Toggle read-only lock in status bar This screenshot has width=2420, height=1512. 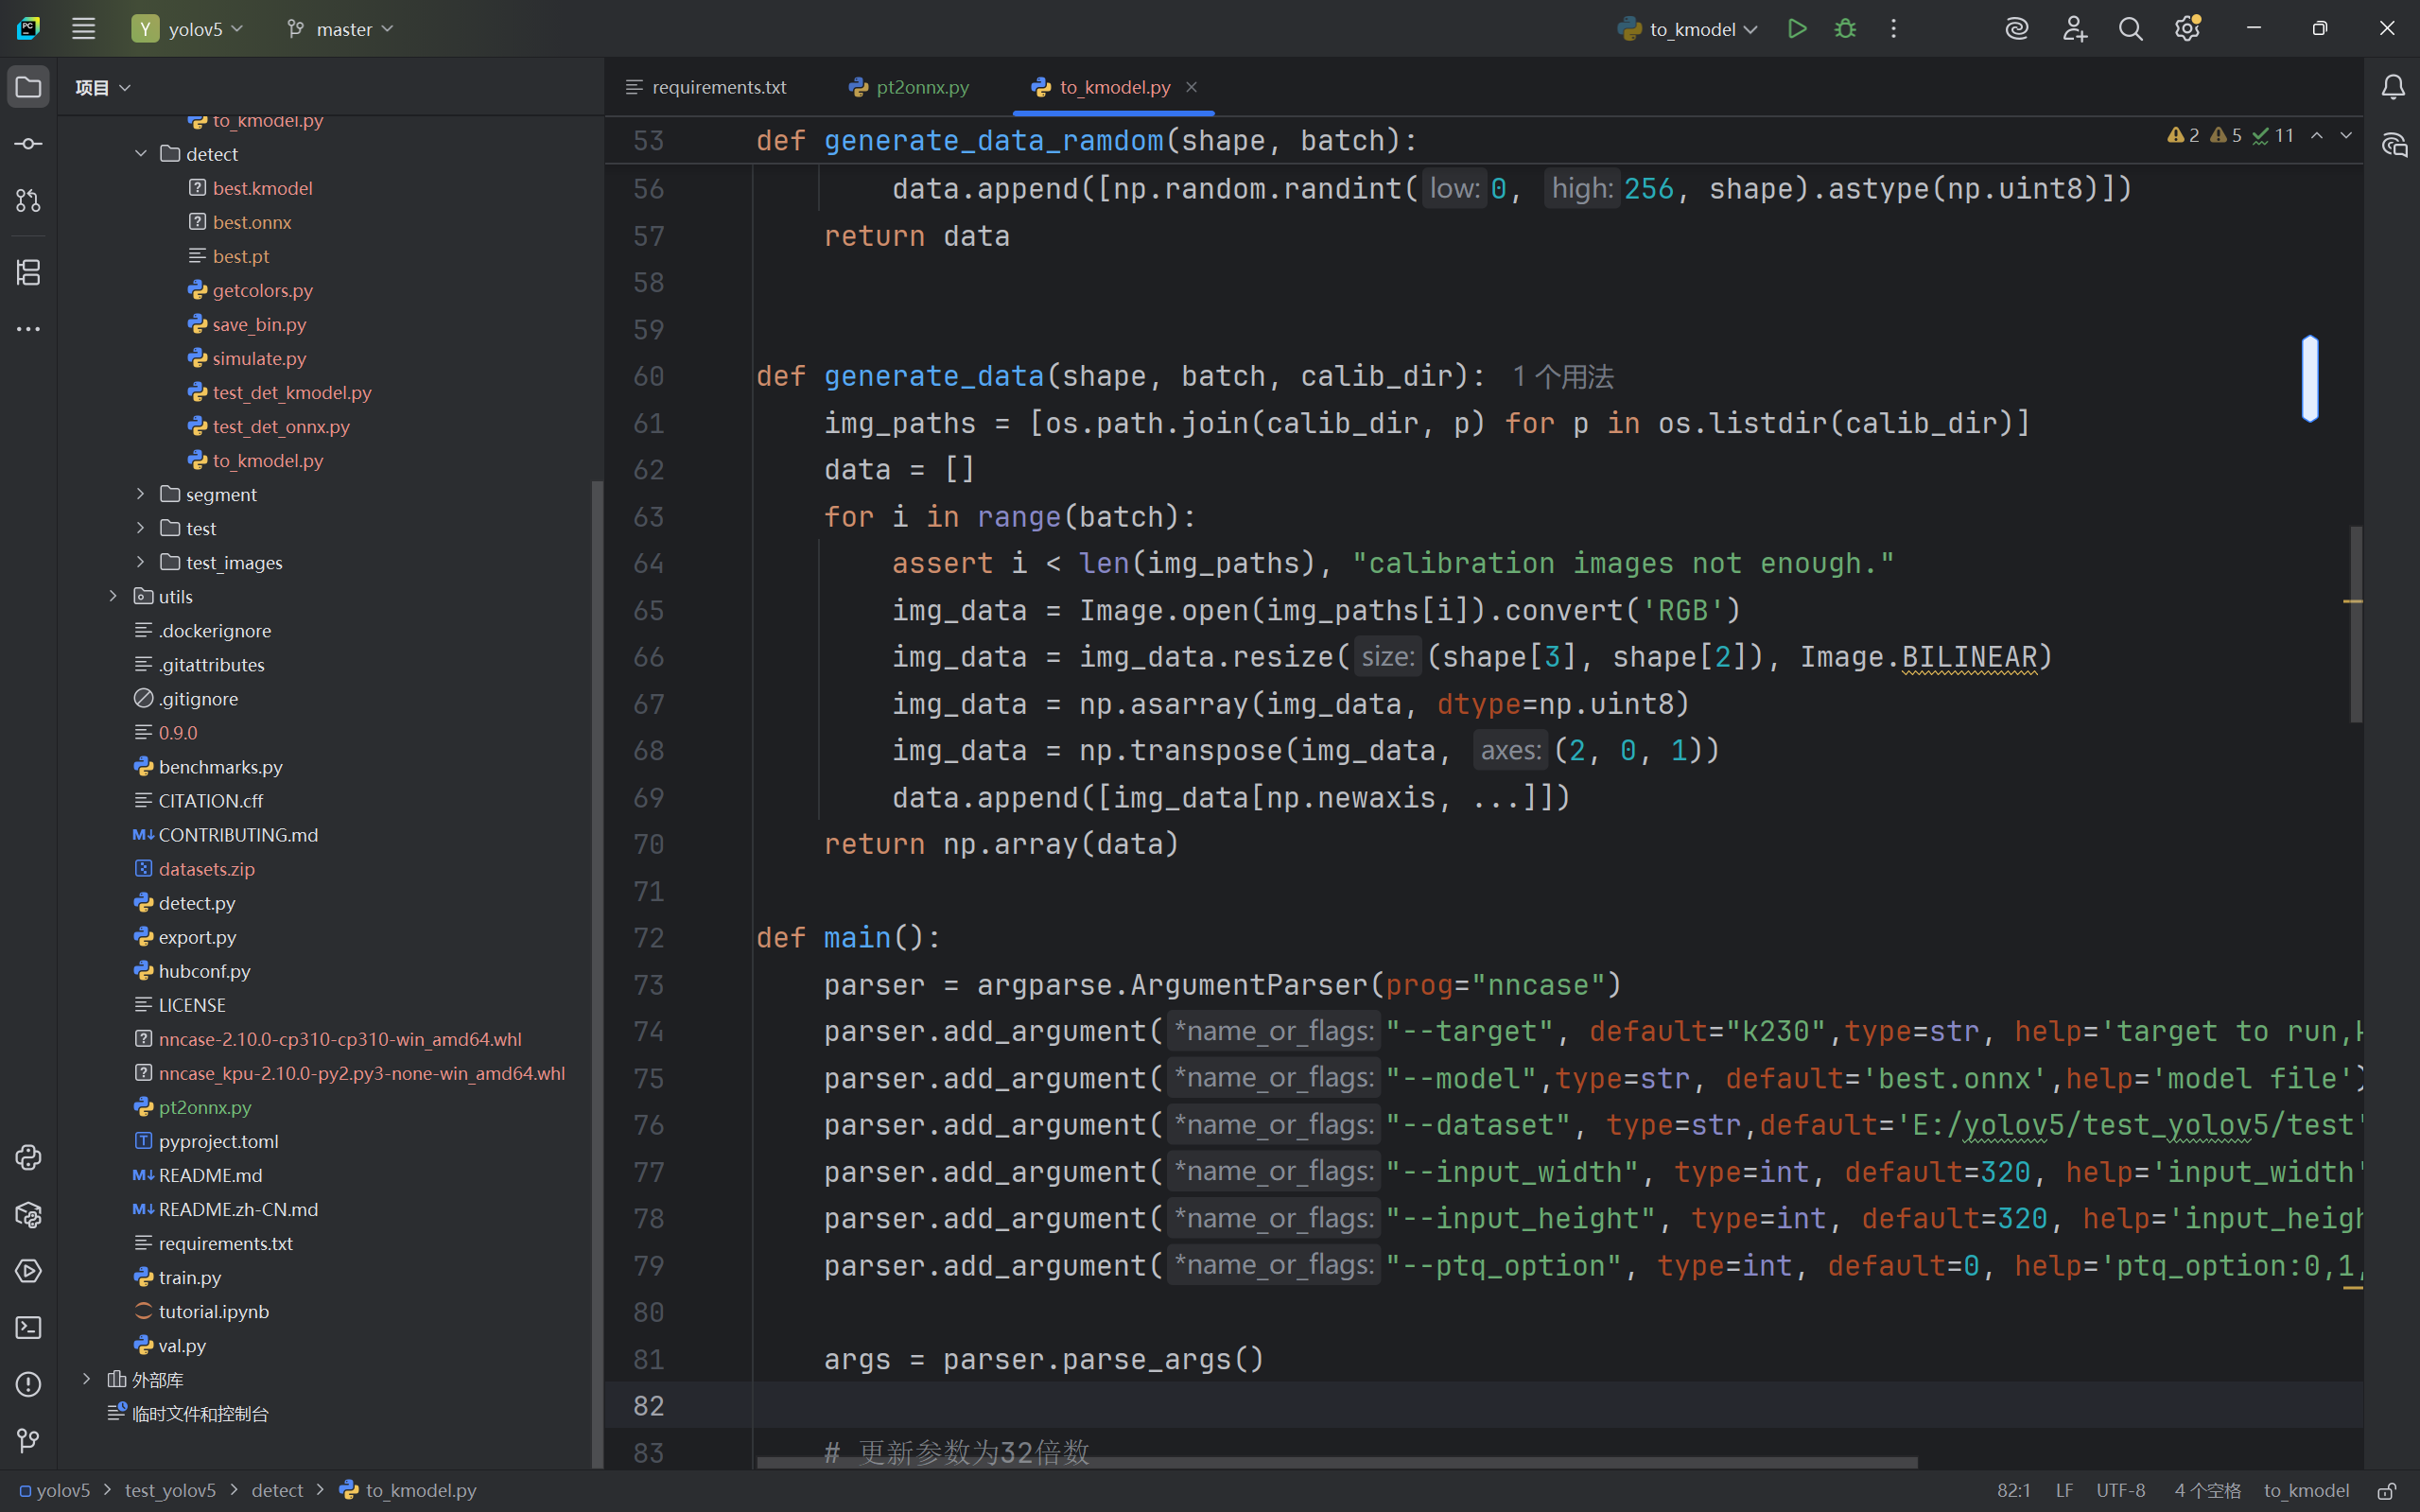click(x=2387, y=1490)
